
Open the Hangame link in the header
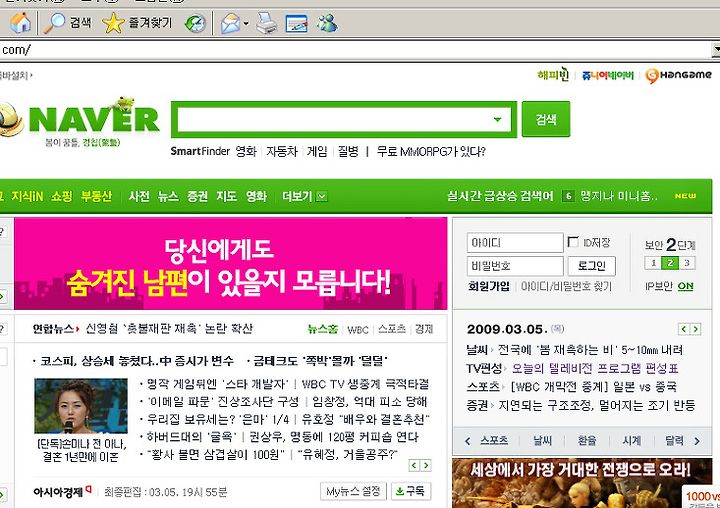point(678,75)
